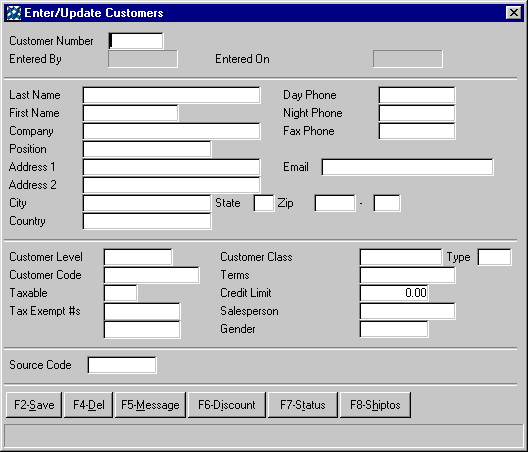Select the Taxable input box

pyautogui.click(x=121, y=293)
